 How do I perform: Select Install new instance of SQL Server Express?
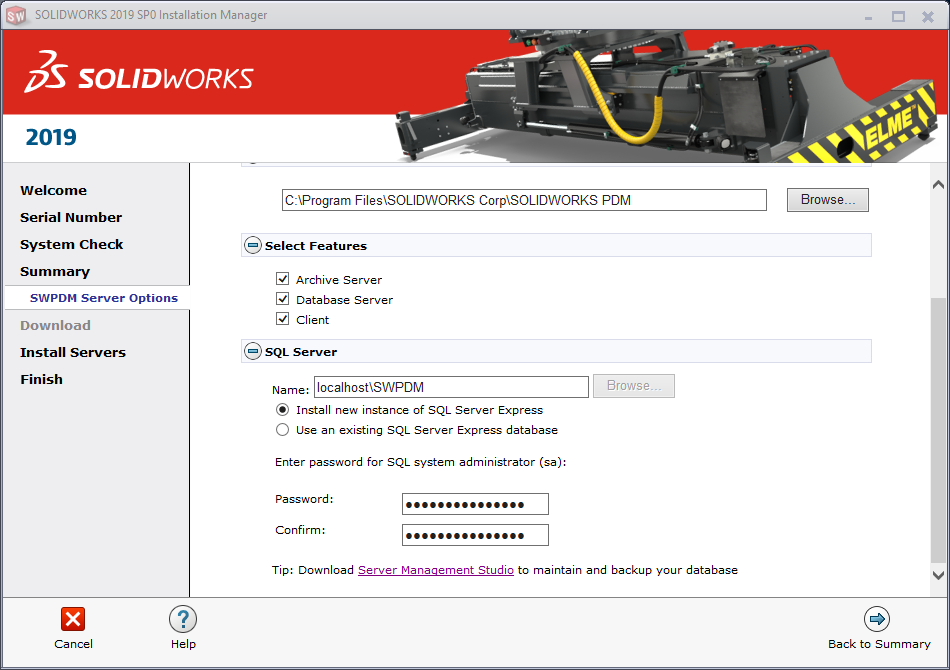pyautogui.click(x=282, y=410)
